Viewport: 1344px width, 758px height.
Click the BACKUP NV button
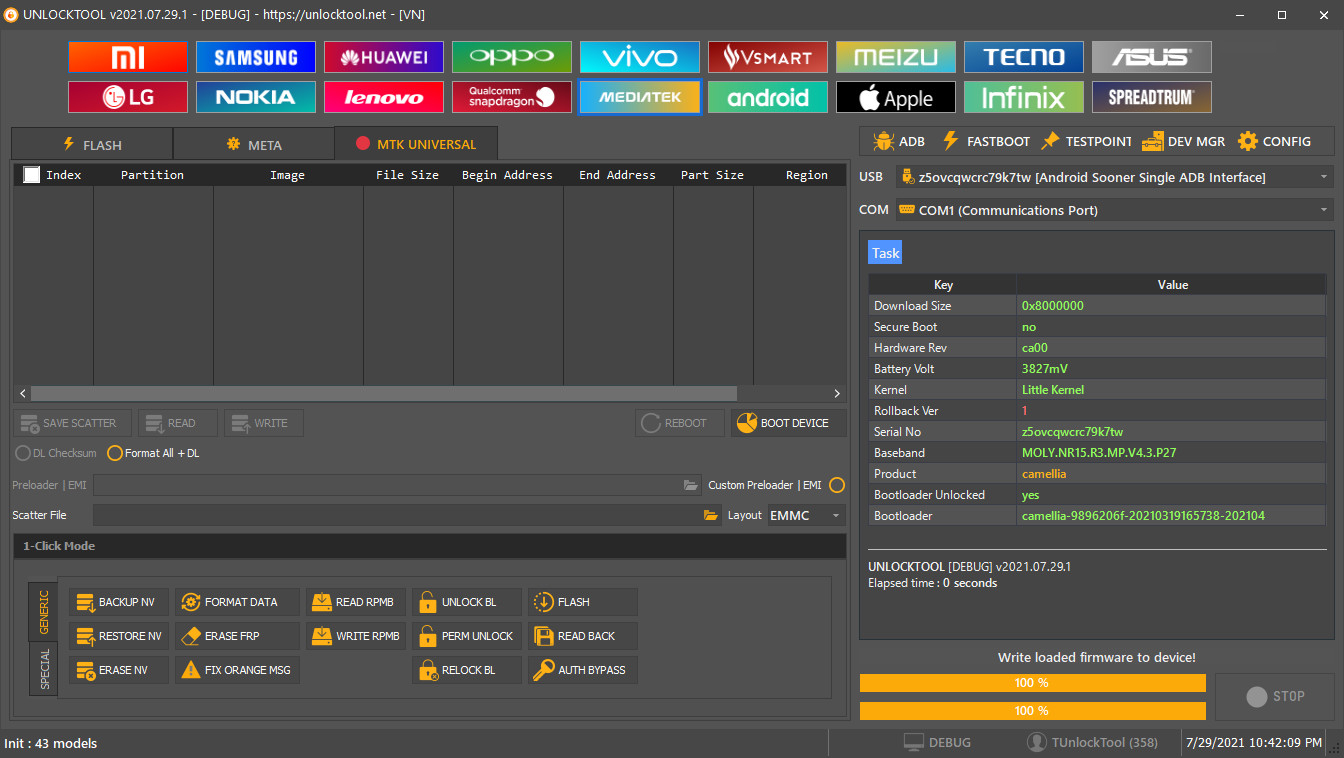pos(119,602)
